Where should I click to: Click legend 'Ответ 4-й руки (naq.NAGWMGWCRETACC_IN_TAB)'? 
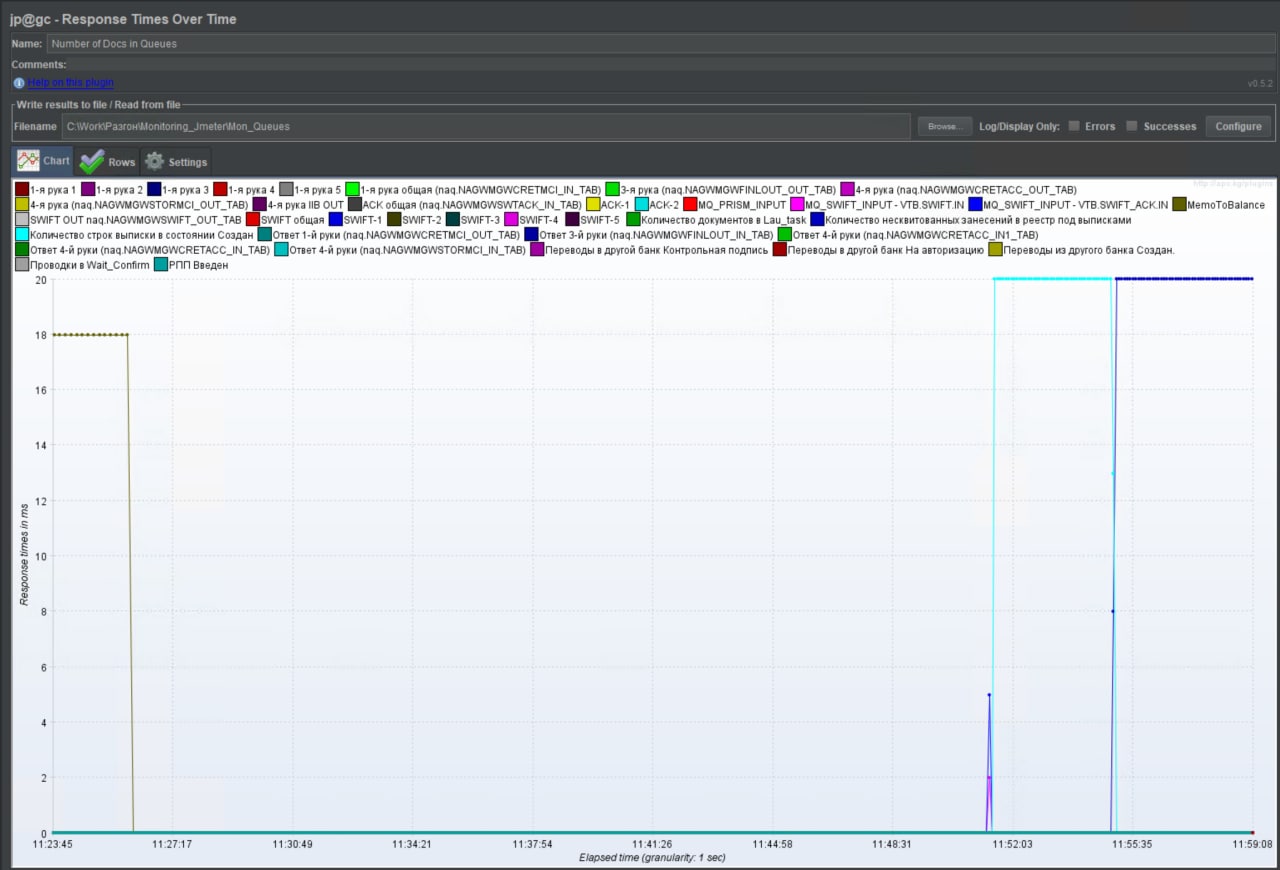pos(150,250)
